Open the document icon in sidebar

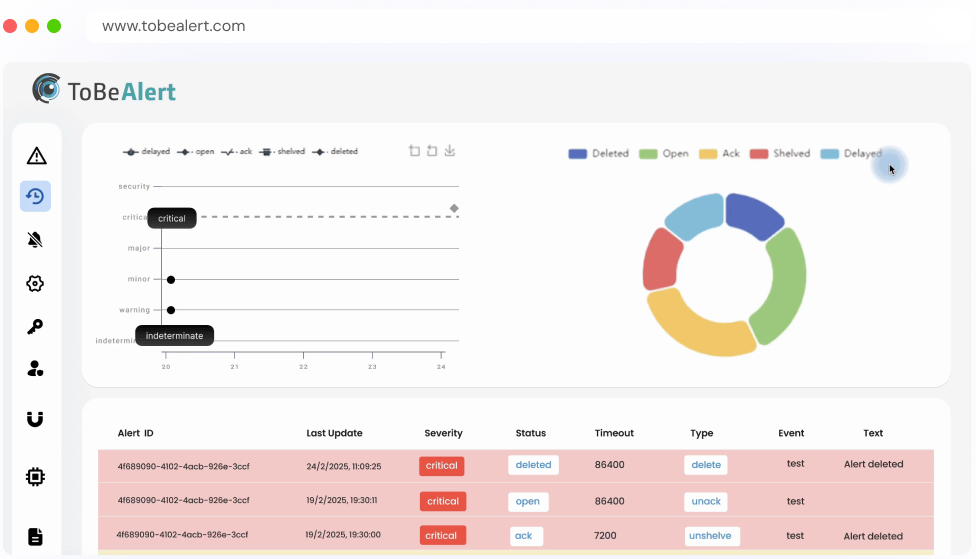[x=35, y=537]
